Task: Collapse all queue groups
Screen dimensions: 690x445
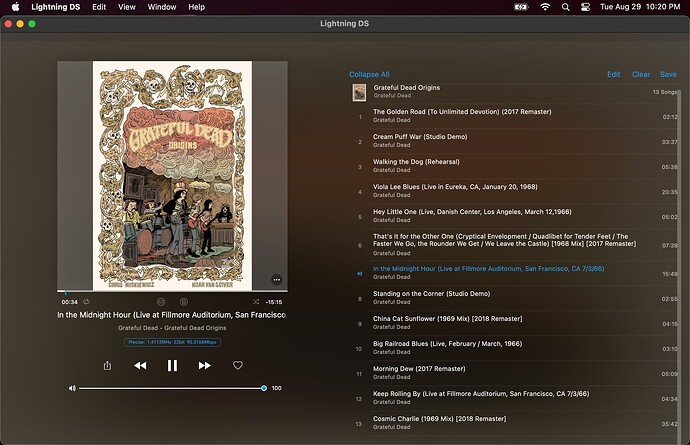Action: tap(369, 74)
